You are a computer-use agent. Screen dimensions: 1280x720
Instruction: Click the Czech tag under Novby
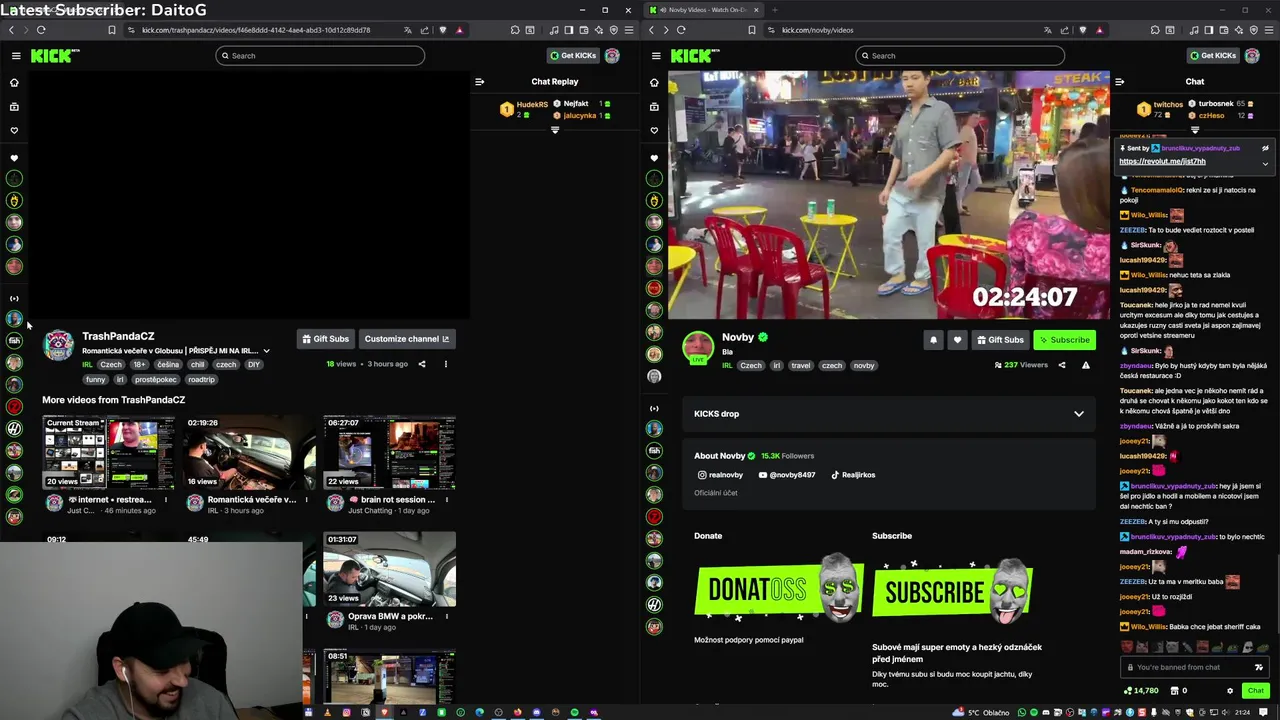pos(751,366)
